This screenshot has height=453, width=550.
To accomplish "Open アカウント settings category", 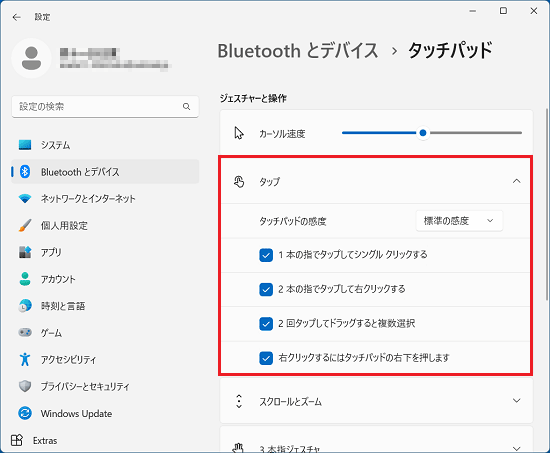I will tap(105, 279).
